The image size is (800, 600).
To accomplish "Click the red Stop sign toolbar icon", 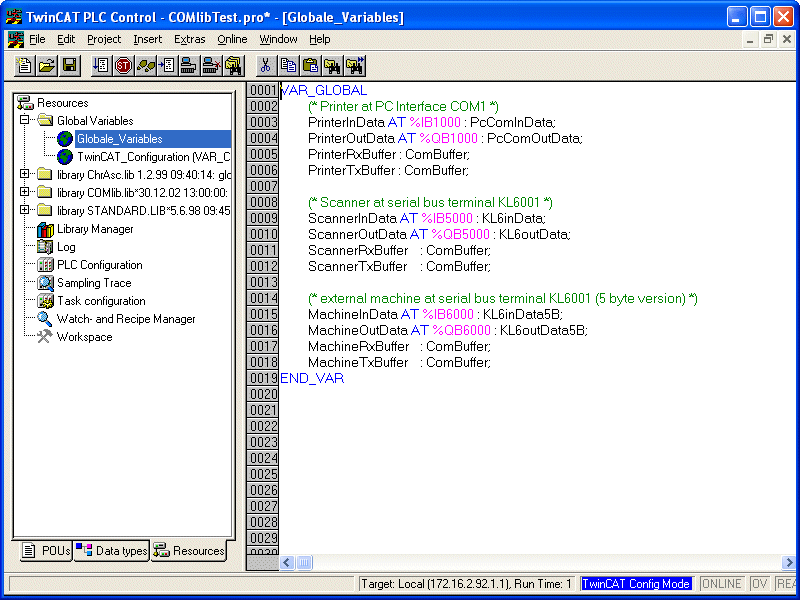I will click(x=123, y=65).
